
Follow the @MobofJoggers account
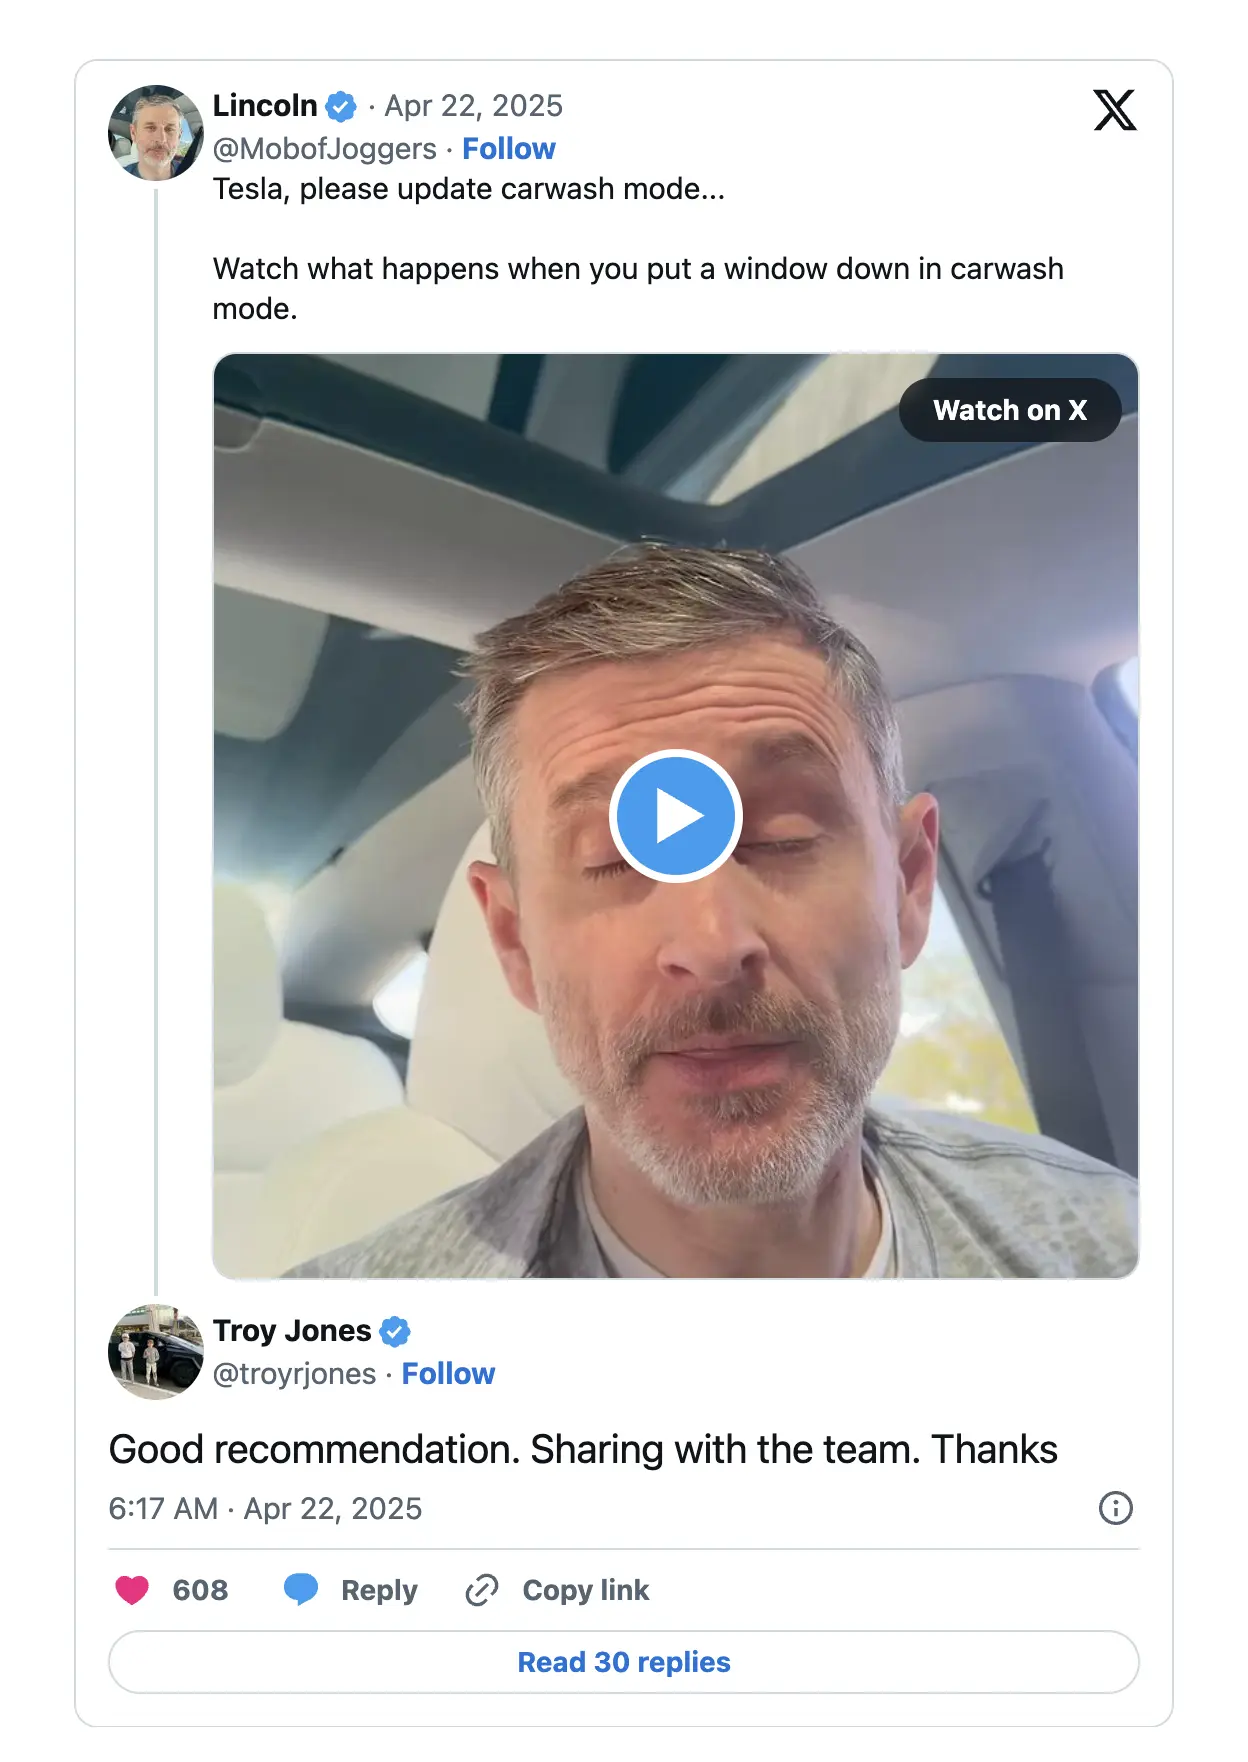[508, 149]
